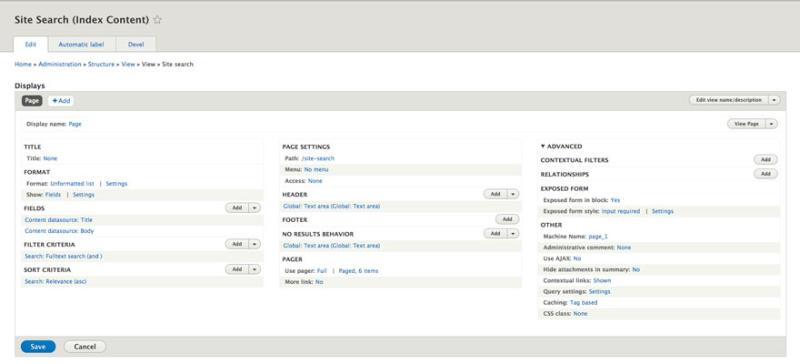The width and height of the screenshot is (800, 364).
Task: Open Administration breadcrumb link
Action: click(60, 64)
